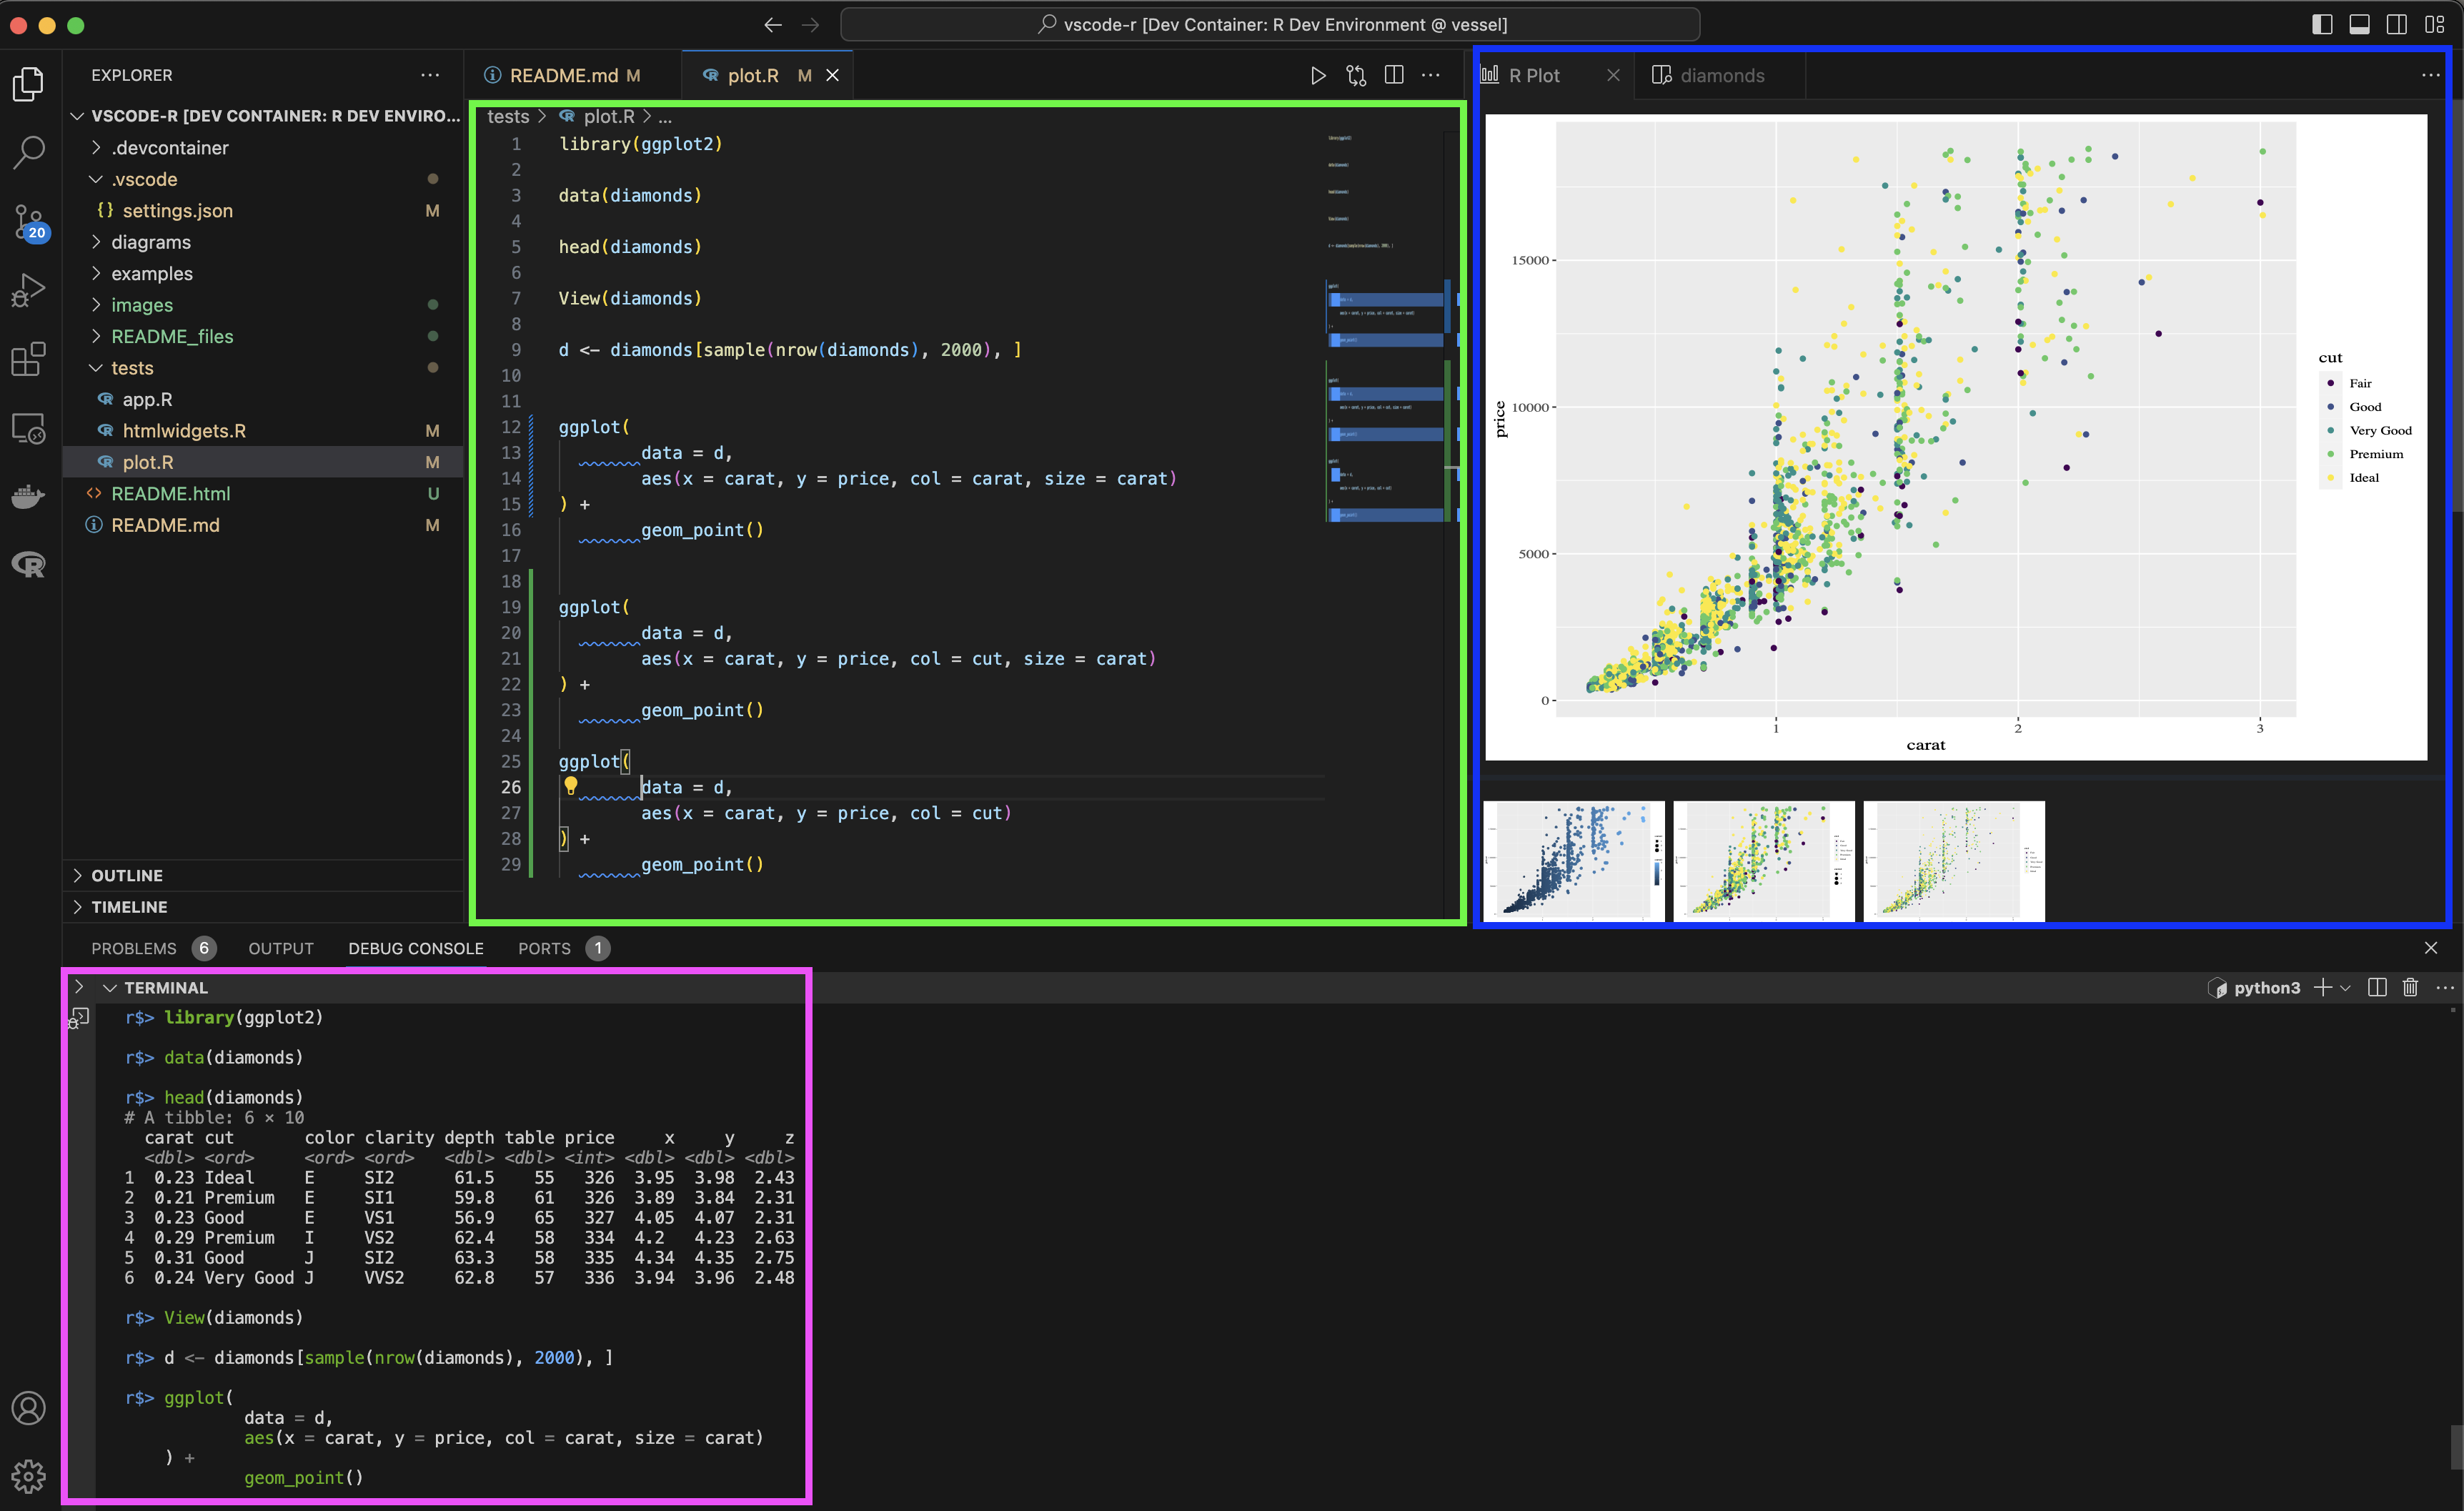Click the code lightbulb on line 26
Image resolution: width=2464 pixels, height=1511 pixels.
pos(571,786)
